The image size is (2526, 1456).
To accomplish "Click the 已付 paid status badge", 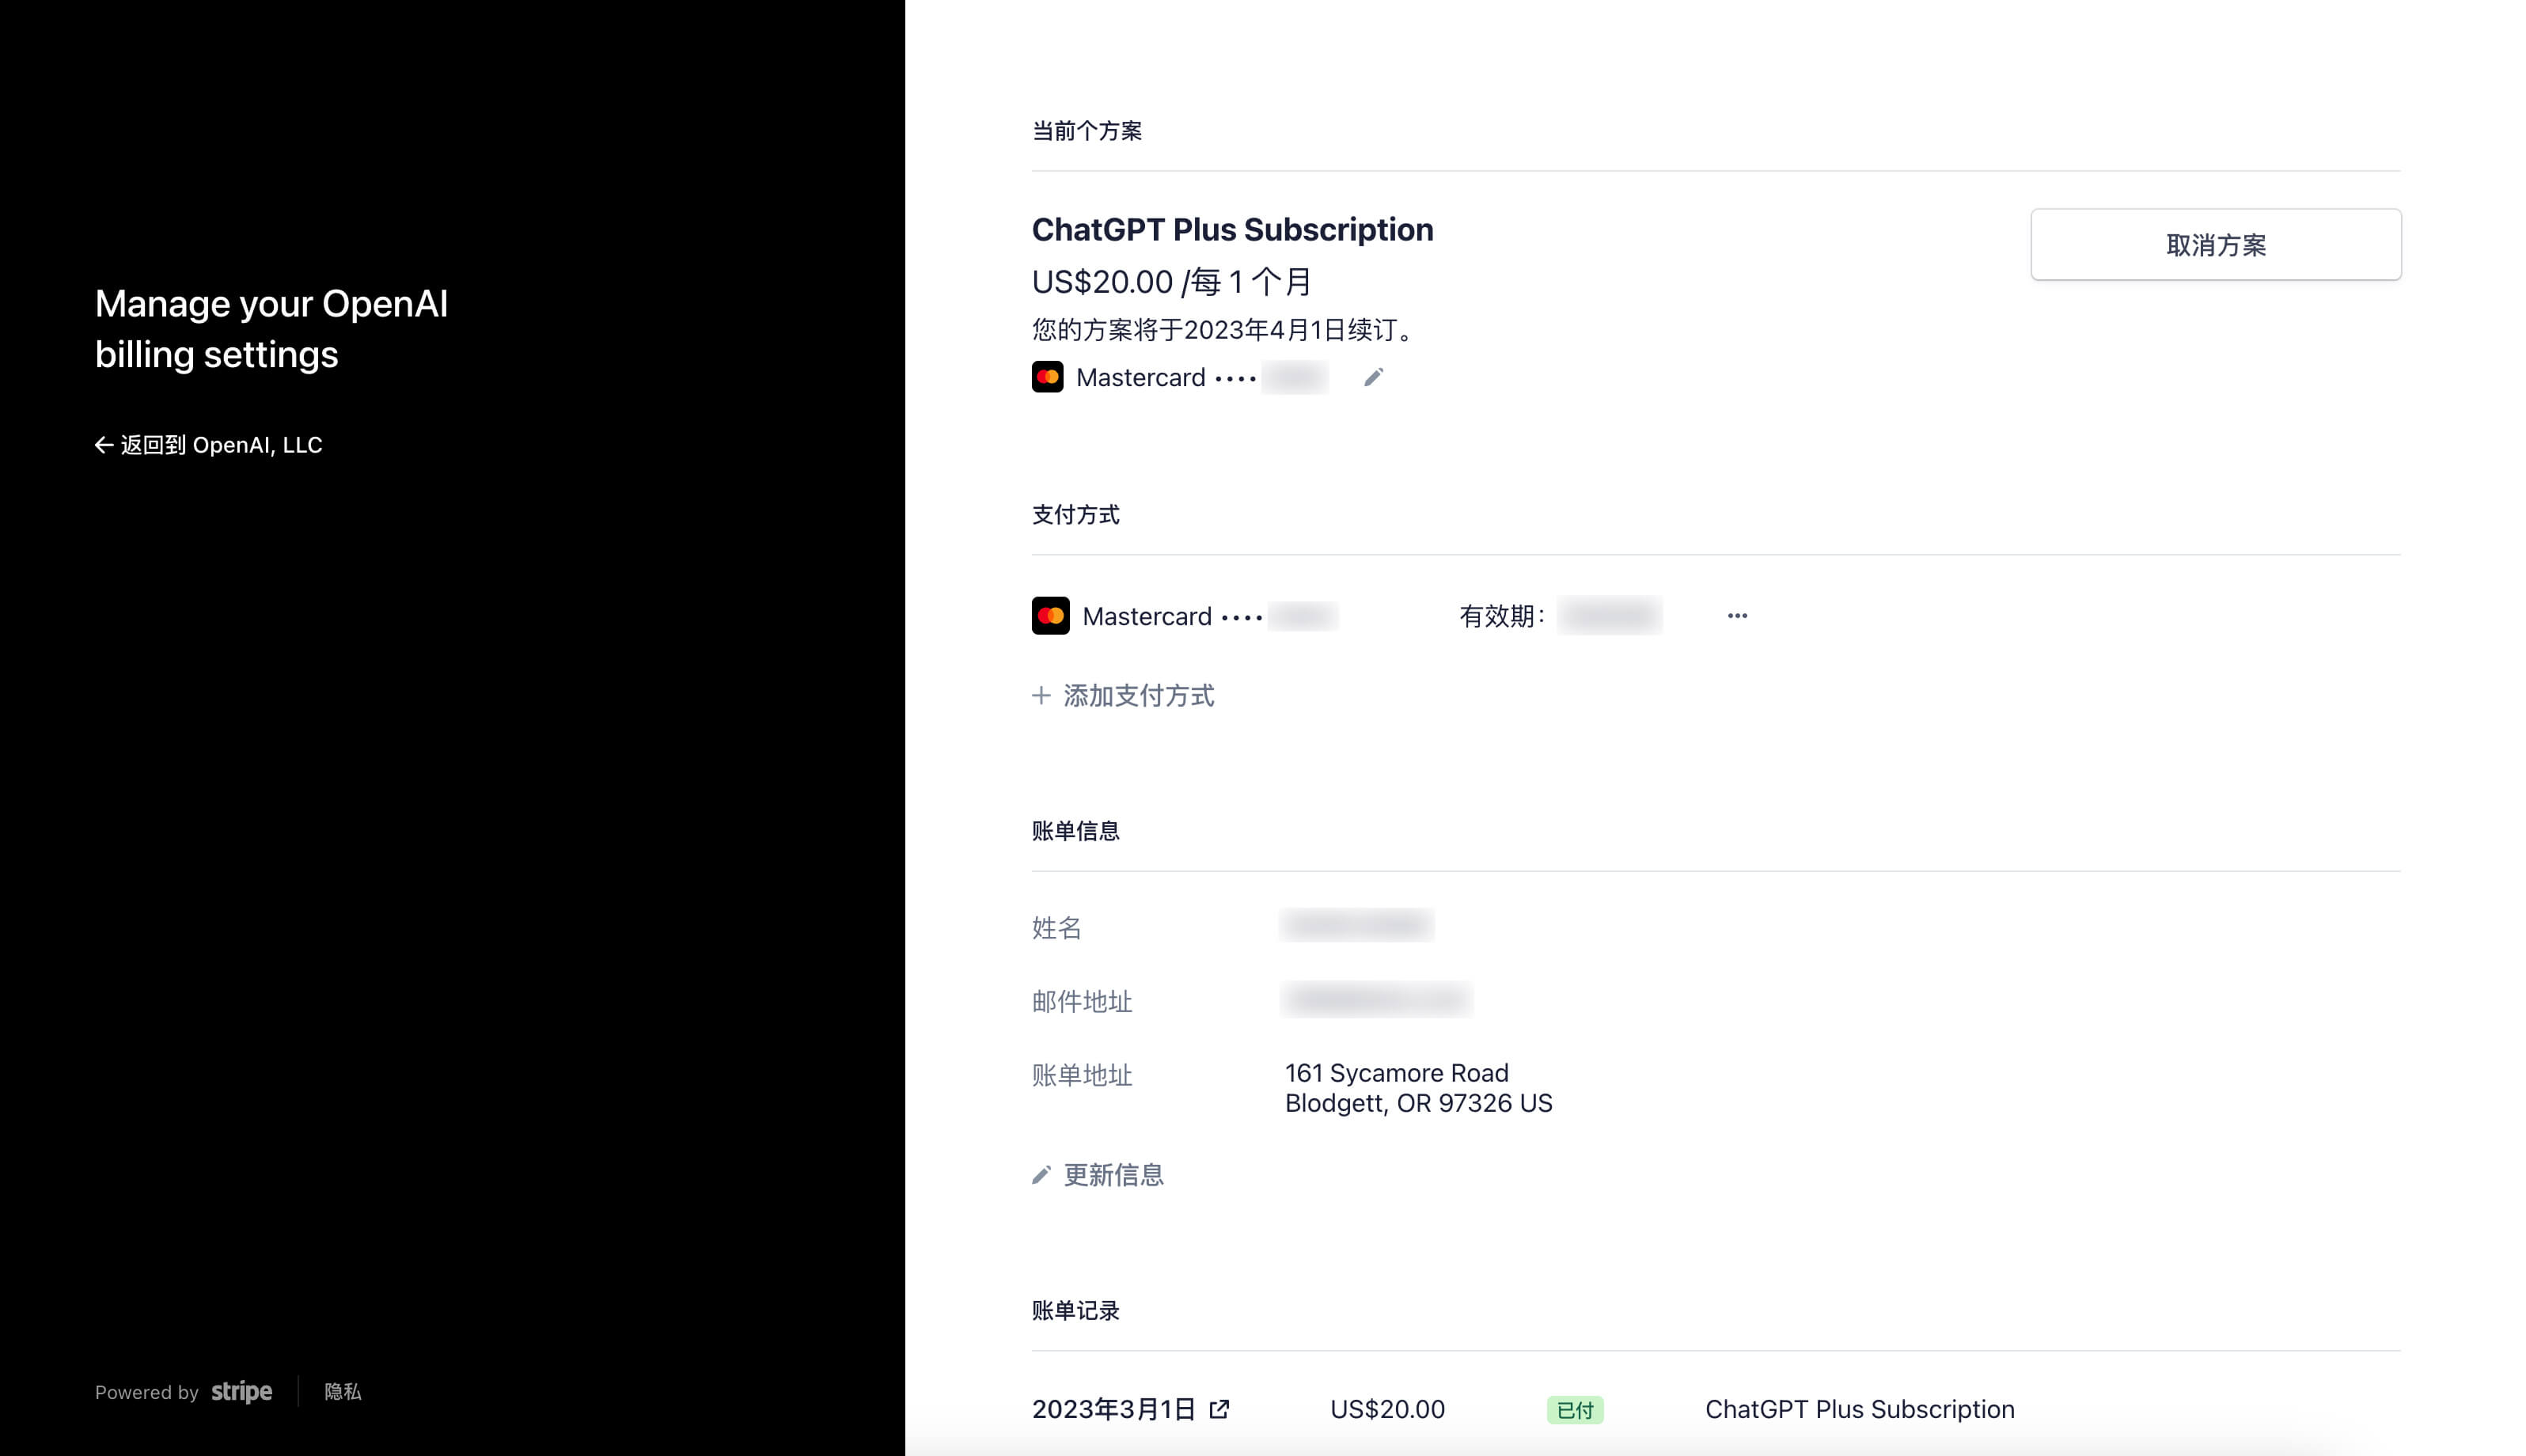I will coord(1575,1410).
